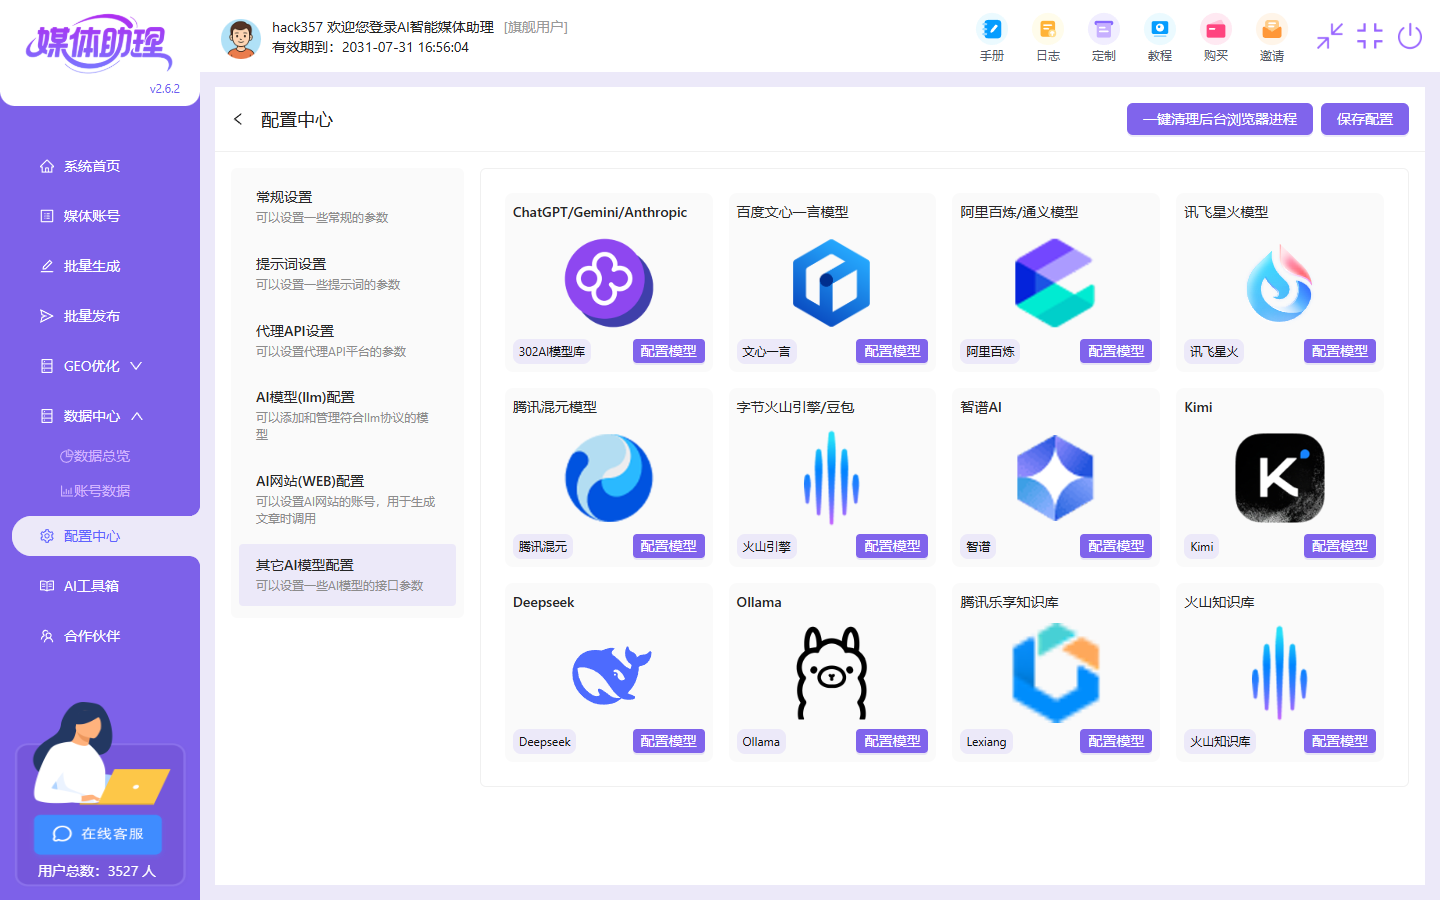Select the 常规设置 settings tab

click(x=347, y=207)
